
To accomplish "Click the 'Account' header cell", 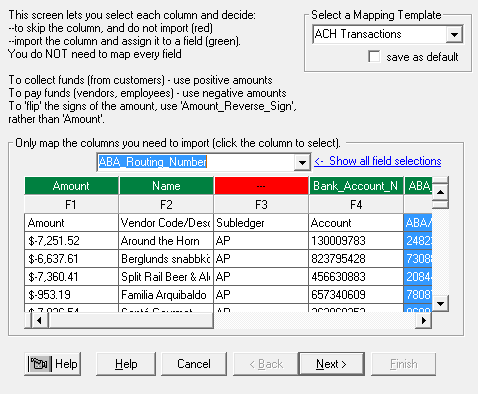I will click(x=356, y=223).
